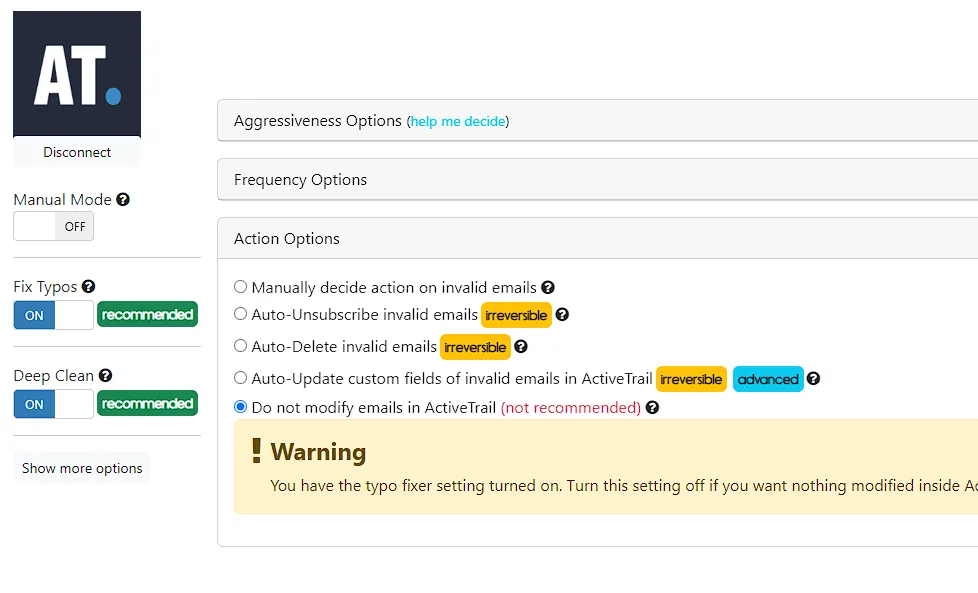Select Do not modify emails in ActiveTrail
Screen dimensions: 978x593
point(240,407)
